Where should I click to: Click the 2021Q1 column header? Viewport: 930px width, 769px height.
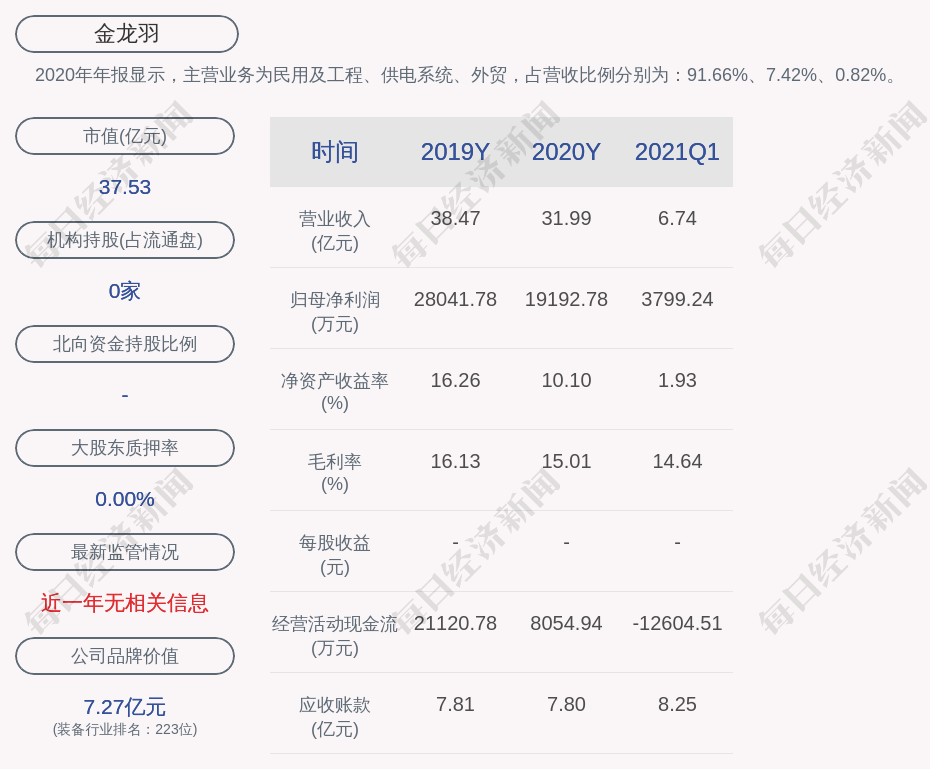click(677, 152)
